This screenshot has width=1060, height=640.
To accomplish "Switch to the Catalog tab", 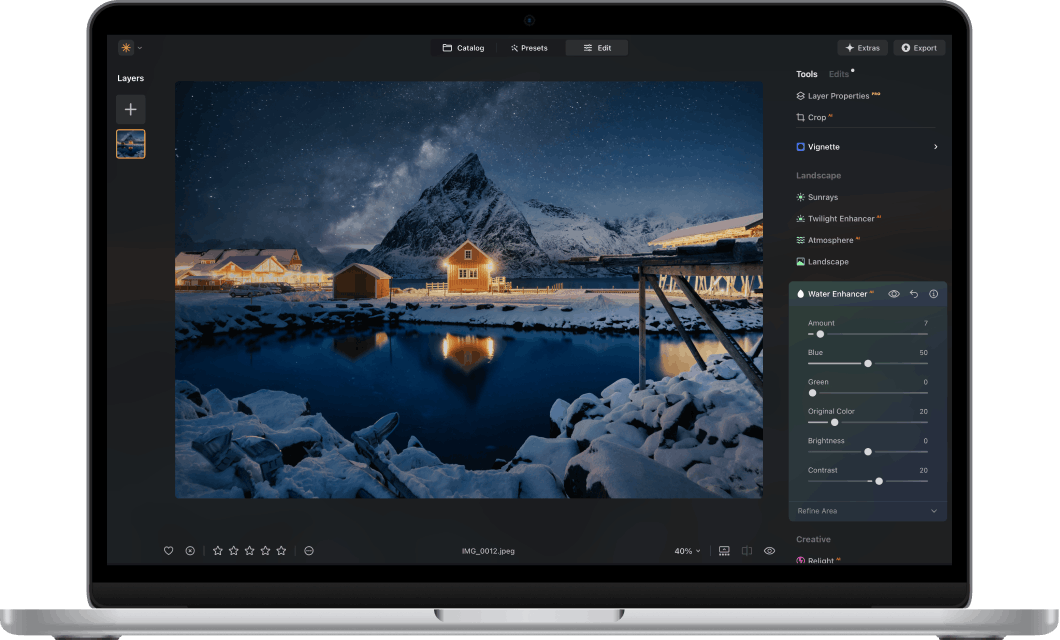I will point(463,47).
